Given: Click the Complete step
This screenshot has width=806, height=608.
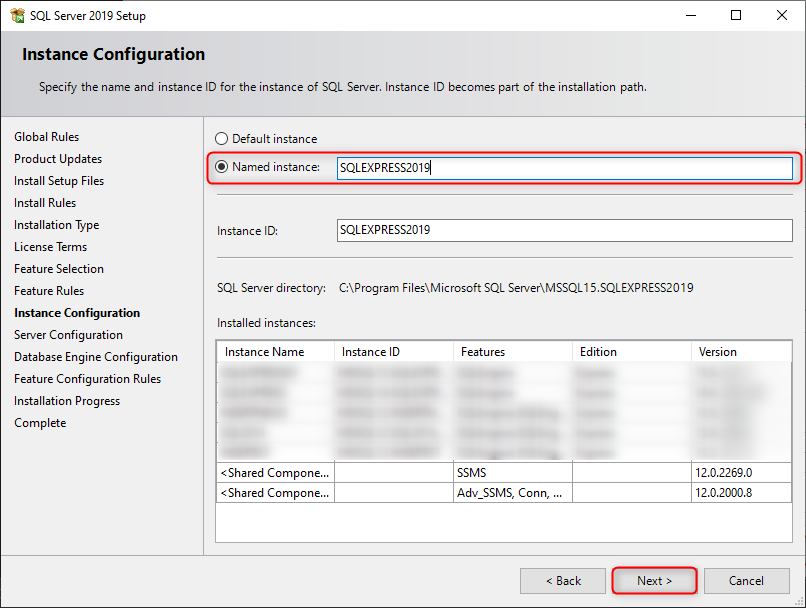Looking at the screenshot, I should click(x=40, y=423).
